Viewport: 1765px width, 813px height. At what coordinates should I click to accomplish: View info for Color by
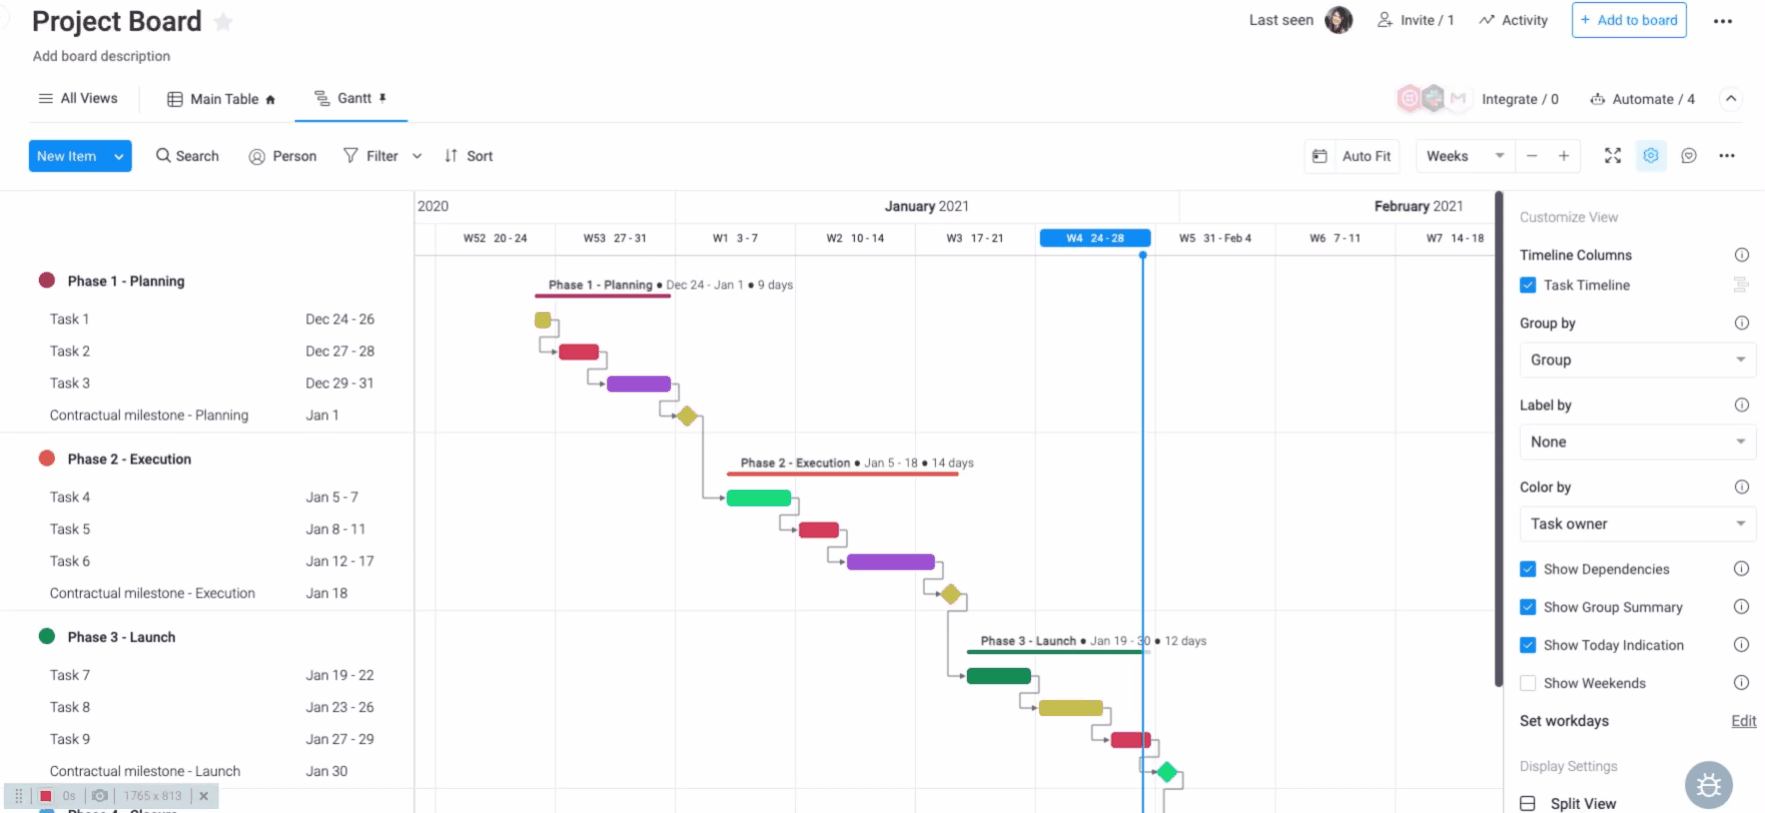pos(1741,487)
